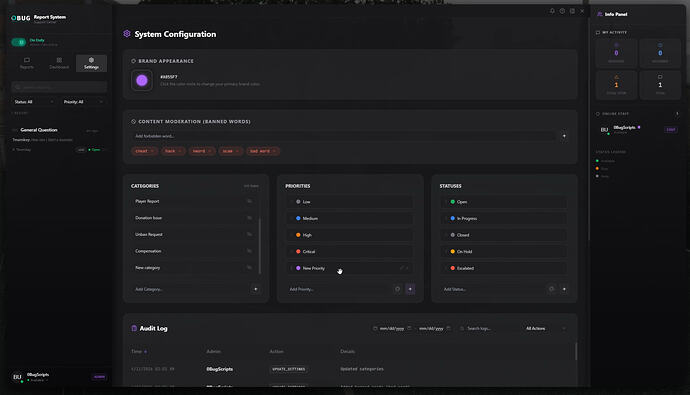Click the notifications bell icon

(552, 11)
